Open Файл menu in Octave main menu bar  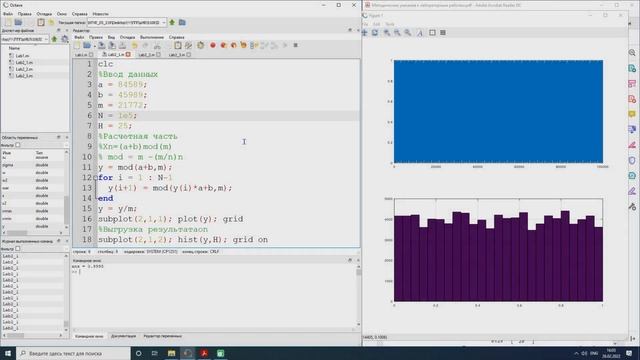point(8,14)
